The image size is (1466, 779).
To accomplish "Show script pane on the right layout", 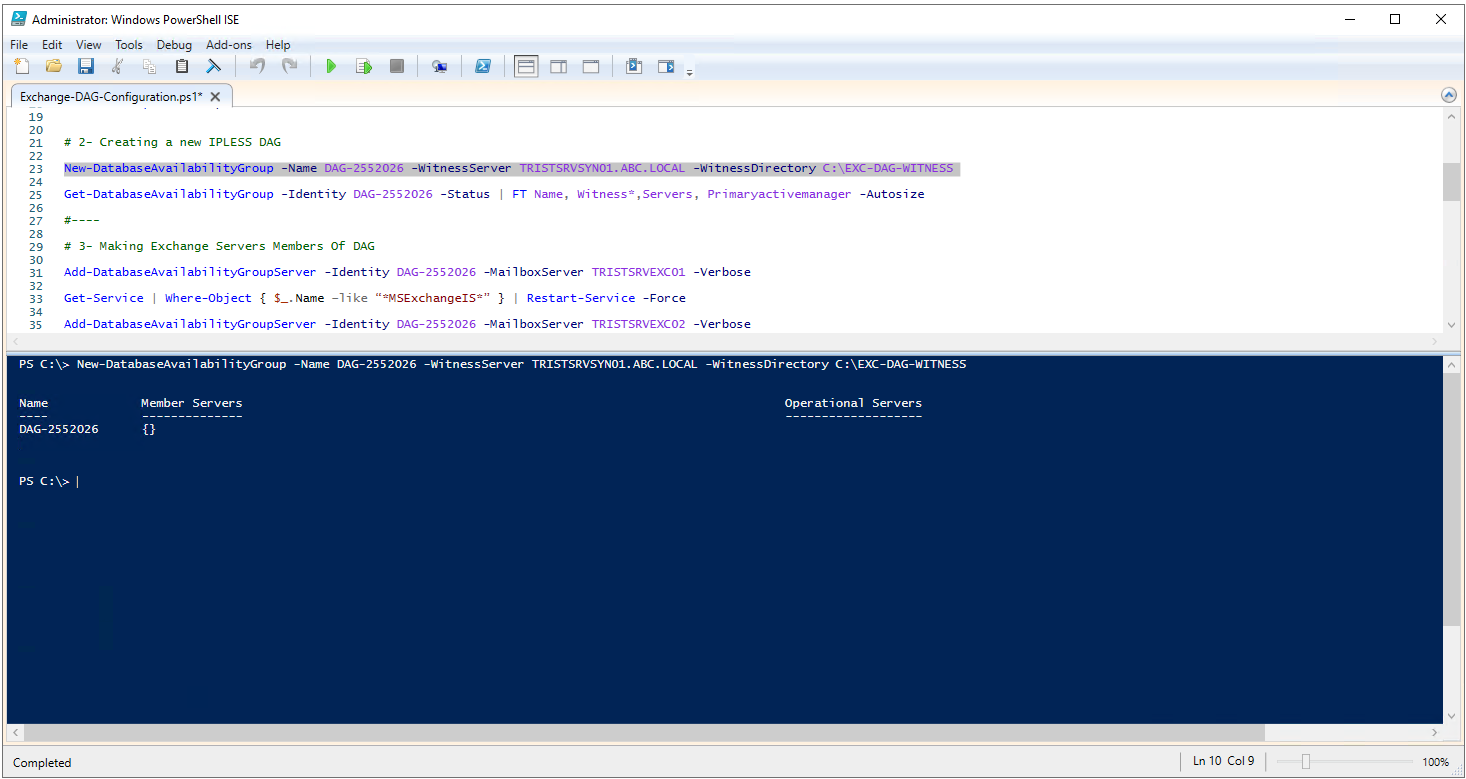I will [559, 66].
